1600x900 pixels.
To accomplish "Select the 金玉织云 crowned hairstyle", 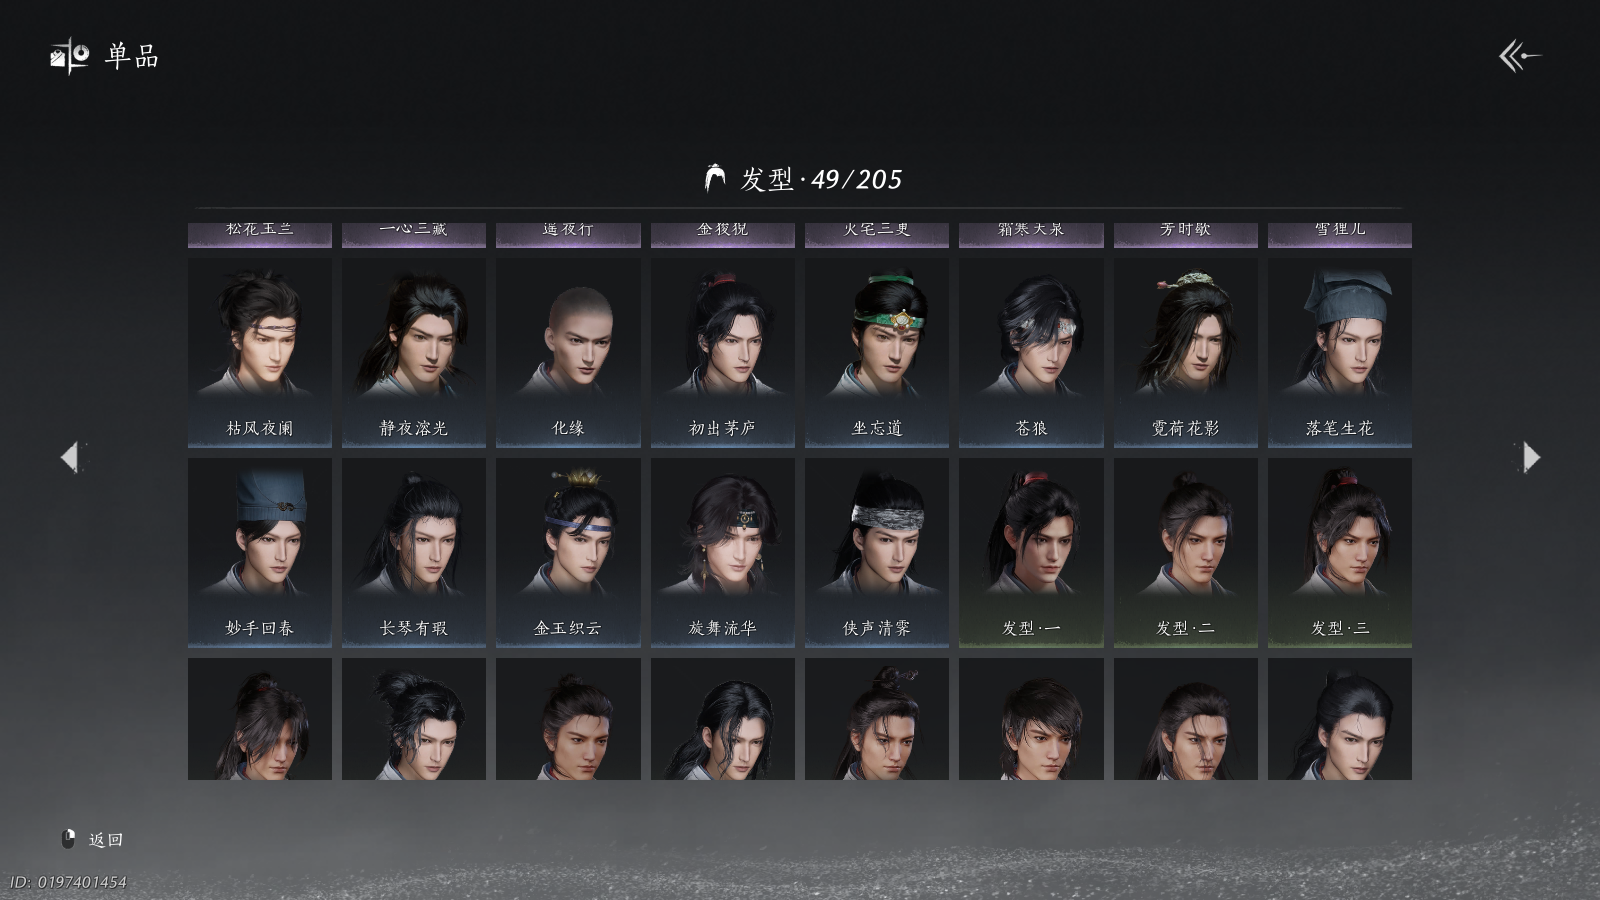I will pos(568,552).
